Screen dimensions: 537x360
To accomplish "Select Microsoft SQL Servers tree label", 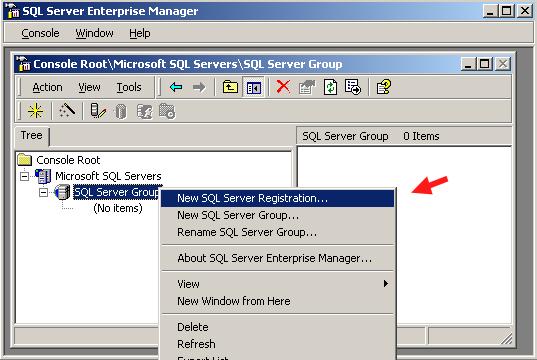I will (x=108, y=176).
